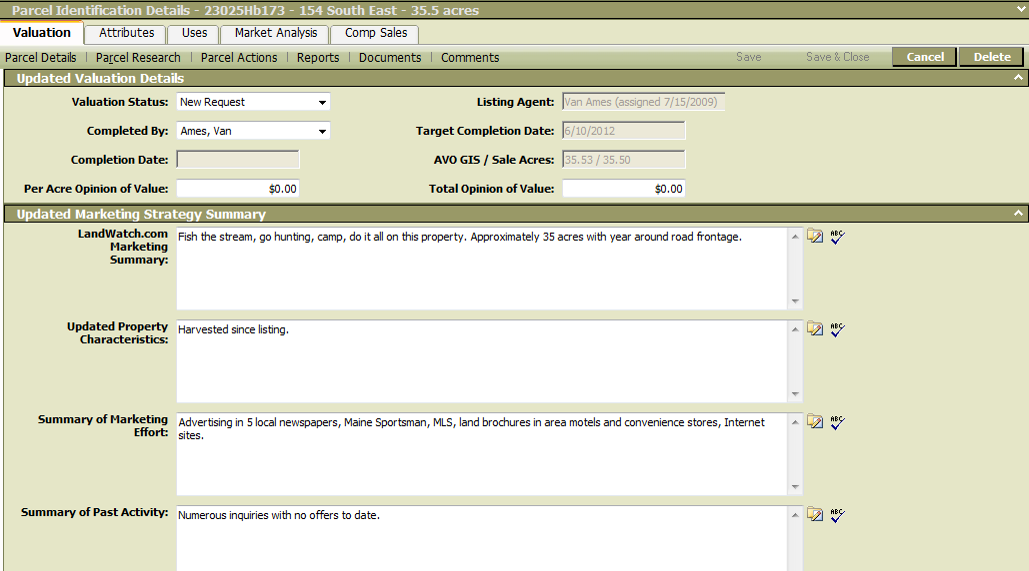Open editor icon for Summary of Past Activity
This screenshot has height=571, width=1029.
click(815, 515)
